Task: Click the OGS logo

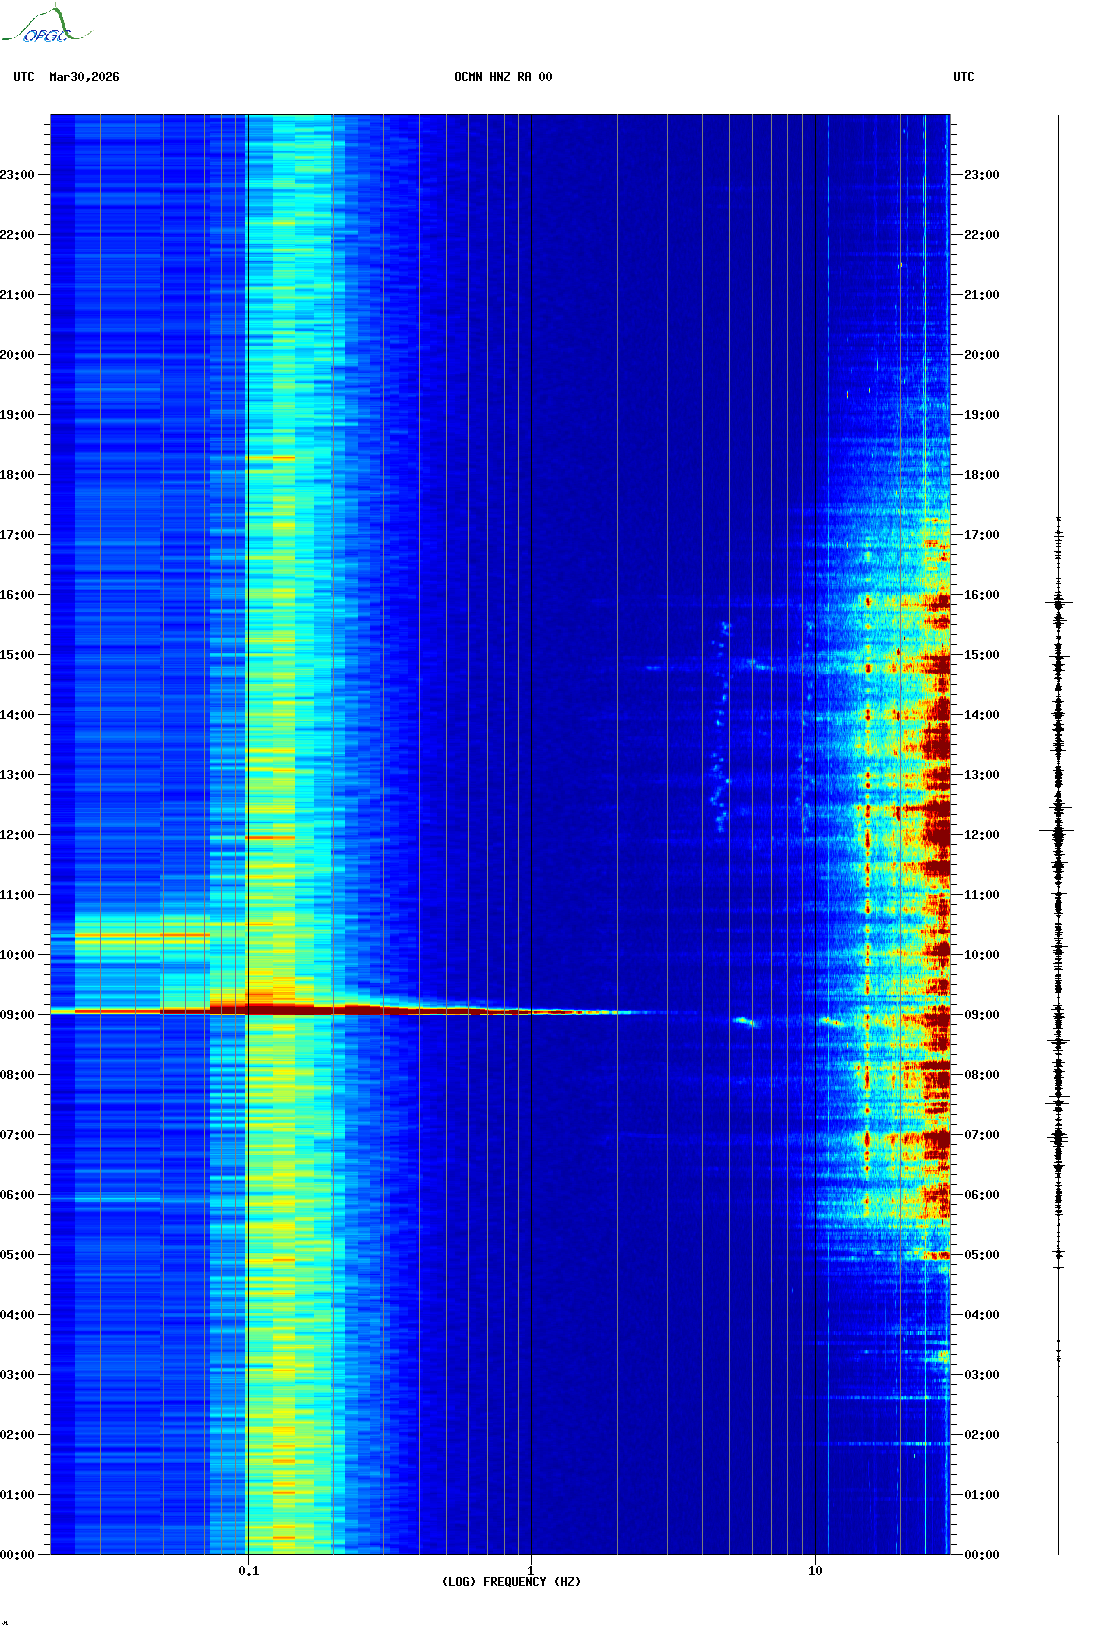Action: click(46, 25)
